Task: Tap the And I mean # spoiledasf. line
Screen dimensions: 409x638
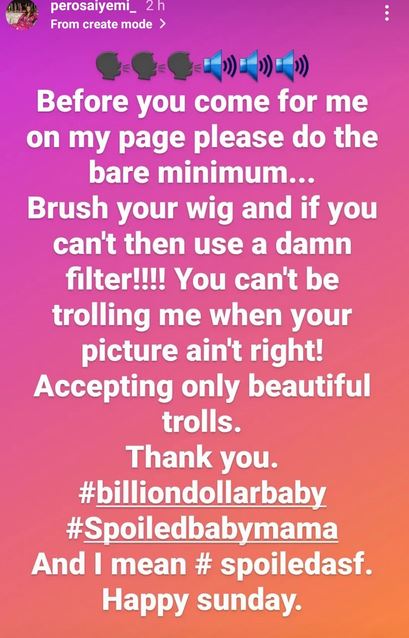Action: point(202,565)
